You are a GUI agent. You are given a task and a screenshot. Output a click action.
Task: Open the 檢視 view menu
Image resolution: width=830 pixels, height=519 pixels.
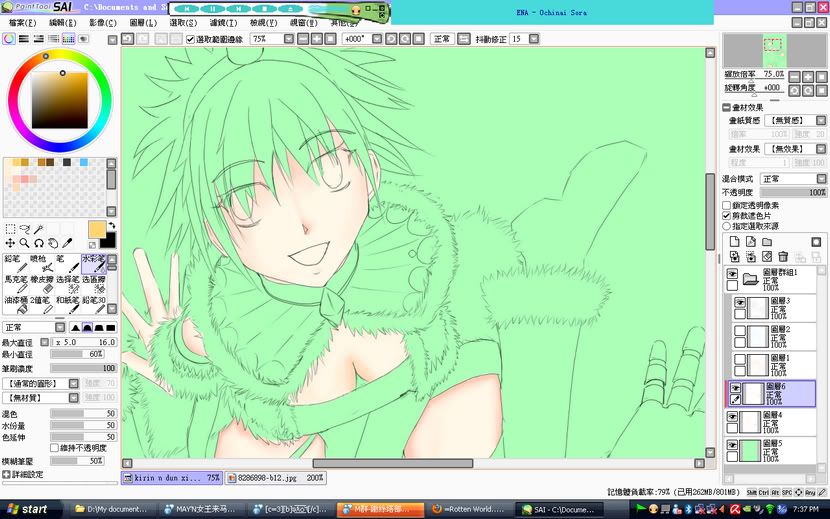[x=263, y=23]
